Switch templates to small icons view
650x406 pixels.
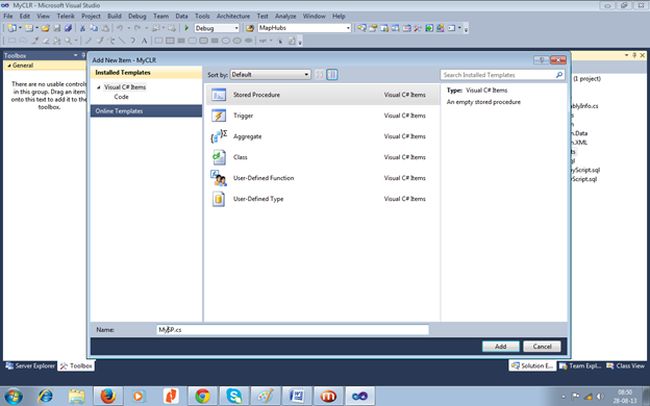click(319, 75)
